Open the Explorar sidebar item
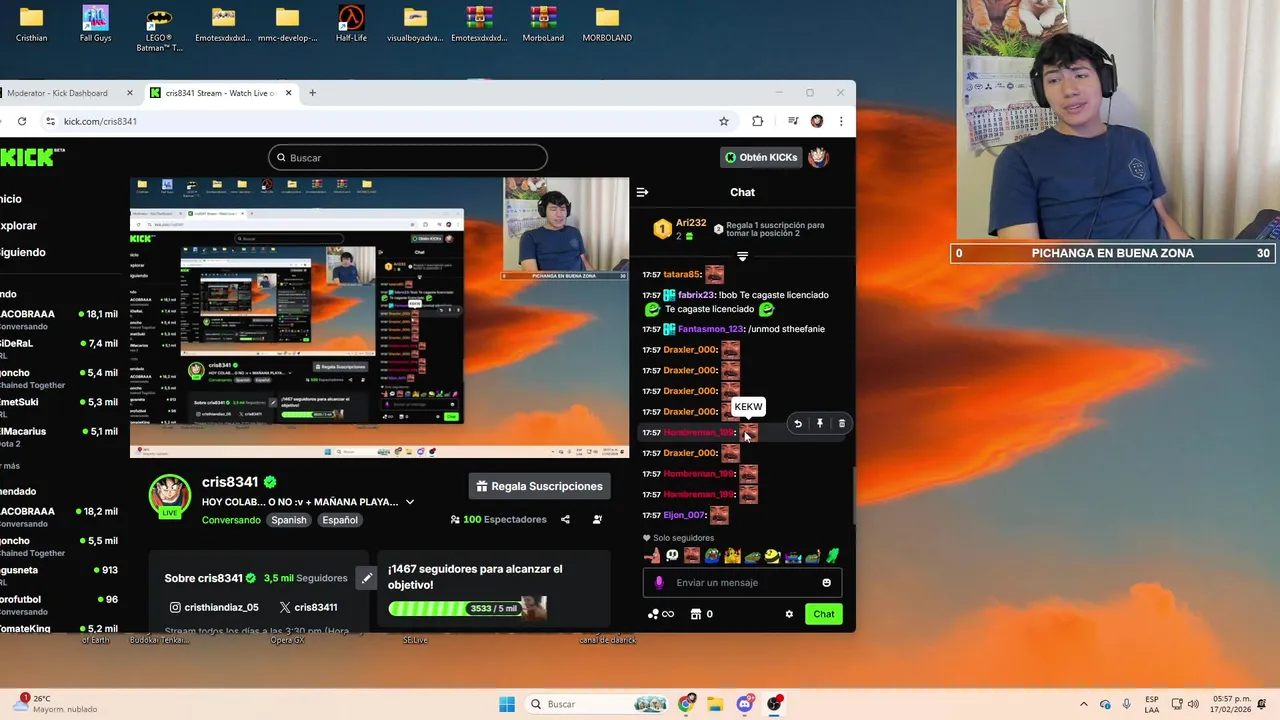 click(x=19, y=226)
